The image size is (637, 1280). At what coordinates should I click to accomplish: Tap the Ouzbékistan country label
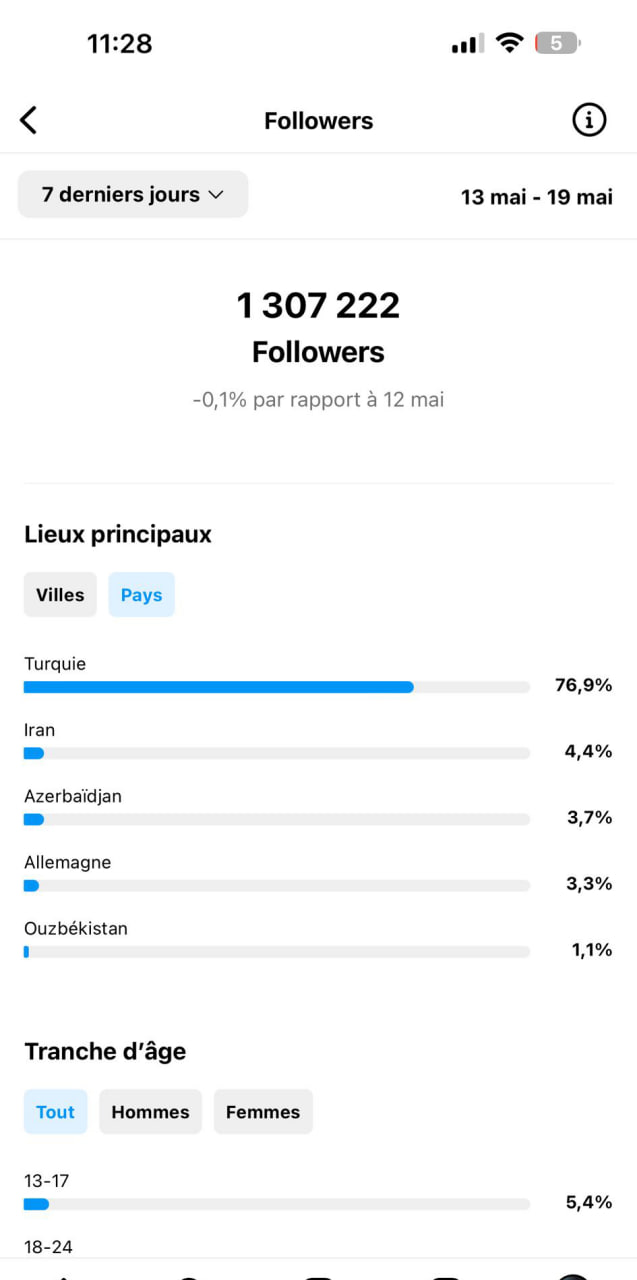tap(76, 928)
